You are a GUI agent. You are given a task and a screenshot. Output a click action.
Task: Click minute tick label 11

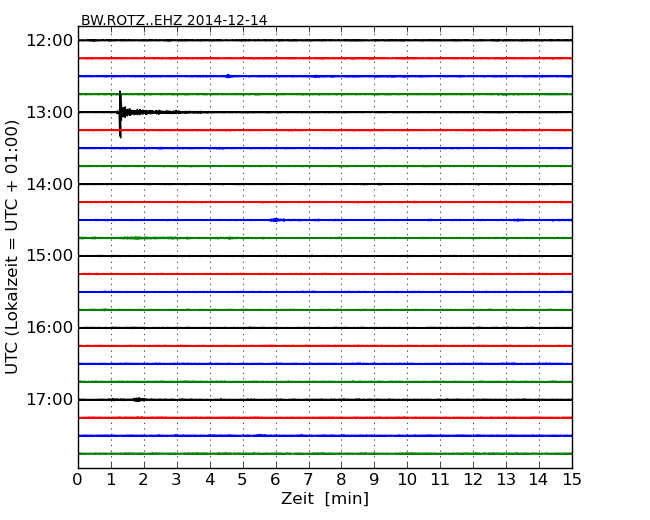440,480
